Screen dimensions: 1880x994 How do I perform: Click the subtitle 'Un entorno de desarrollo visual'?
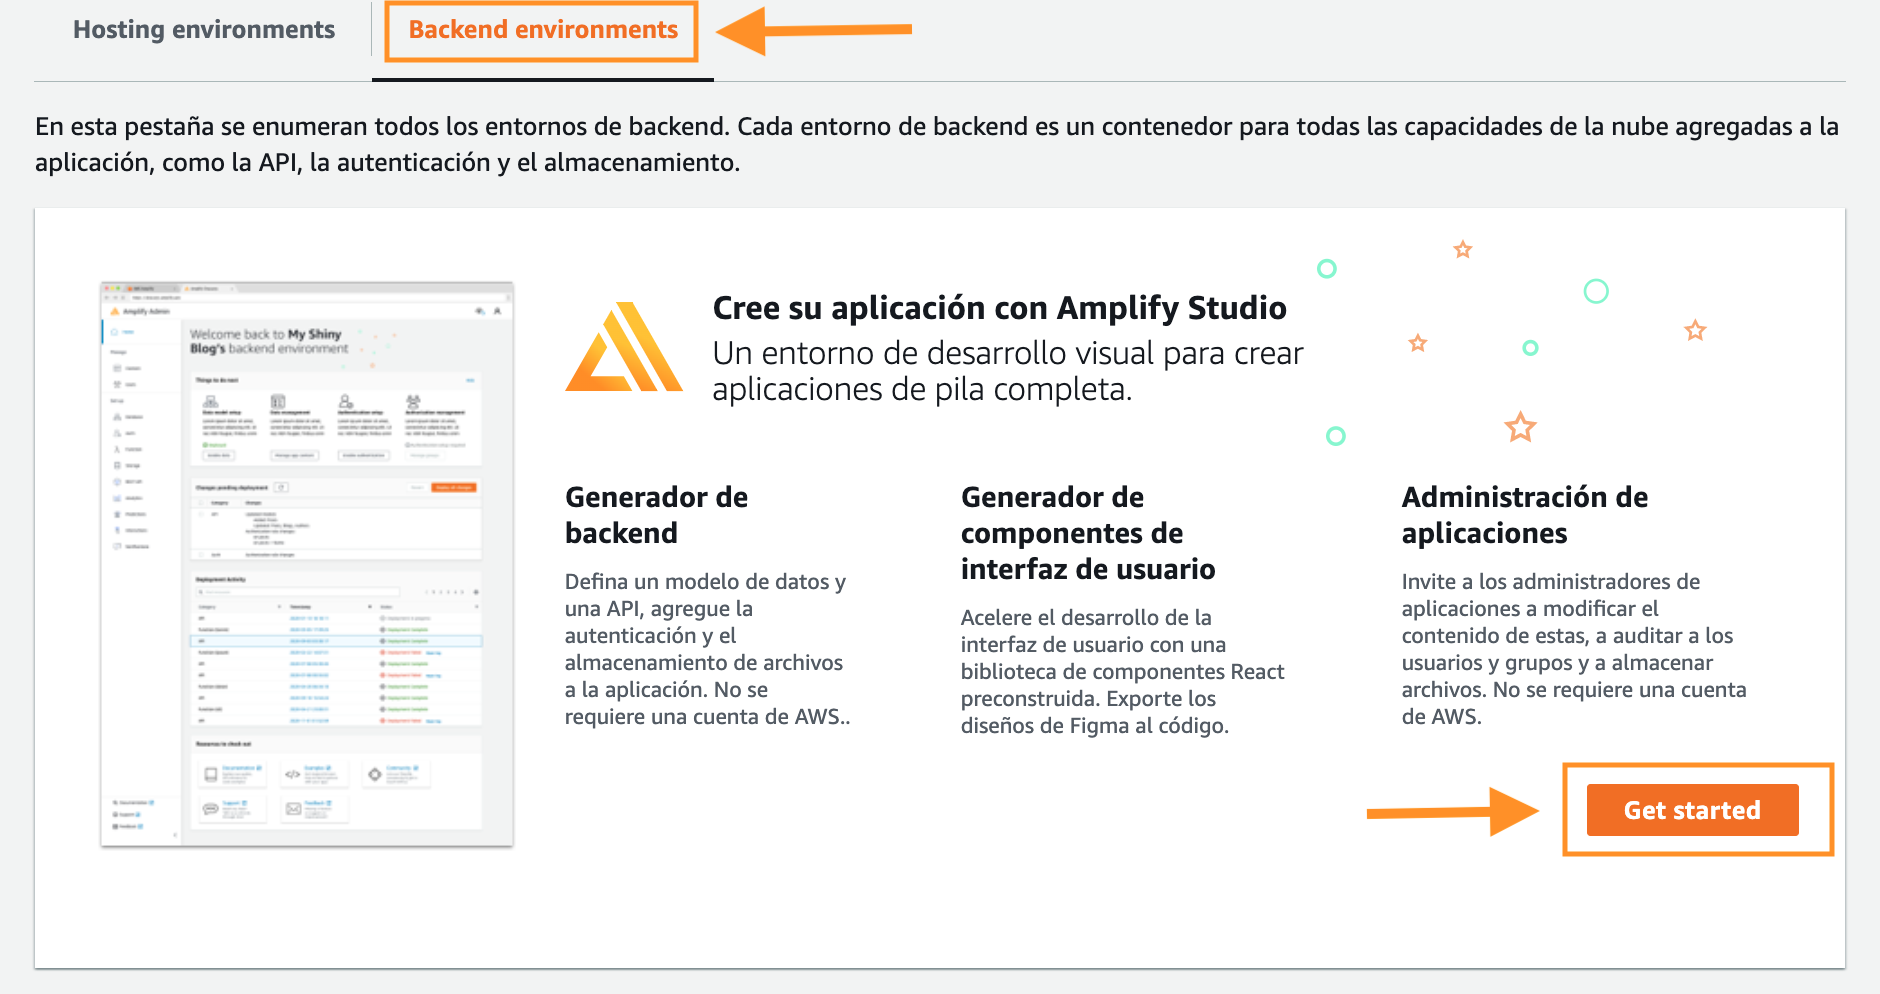[1008, 371]
